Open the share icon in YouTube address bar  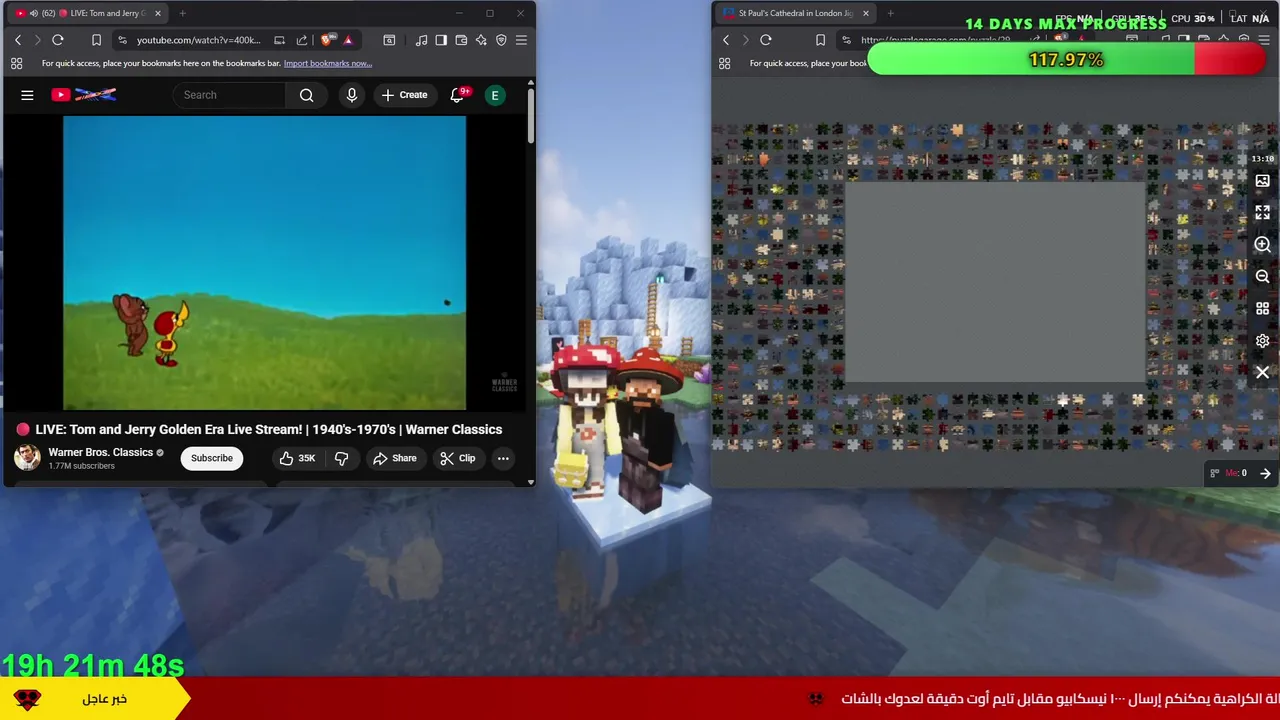pyautogui.click(x=304, y=40)
